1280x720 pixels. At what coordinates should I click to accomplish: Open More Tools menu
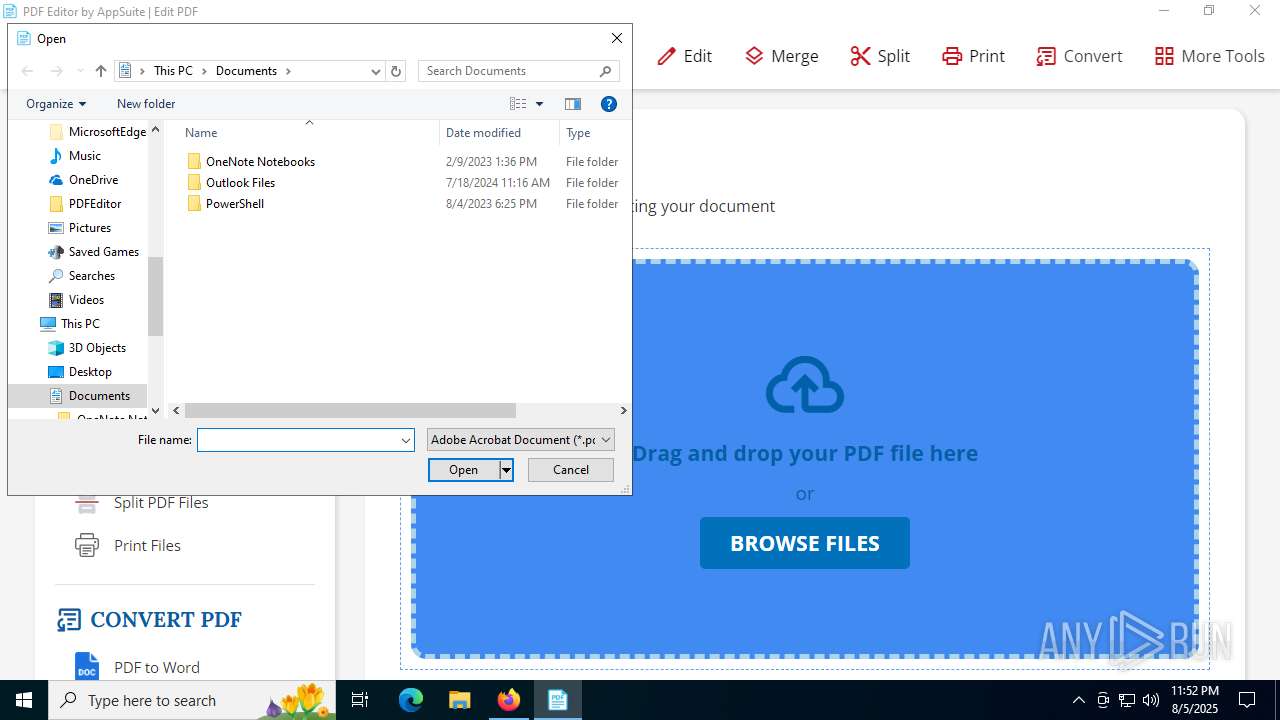click(1210, 56)
